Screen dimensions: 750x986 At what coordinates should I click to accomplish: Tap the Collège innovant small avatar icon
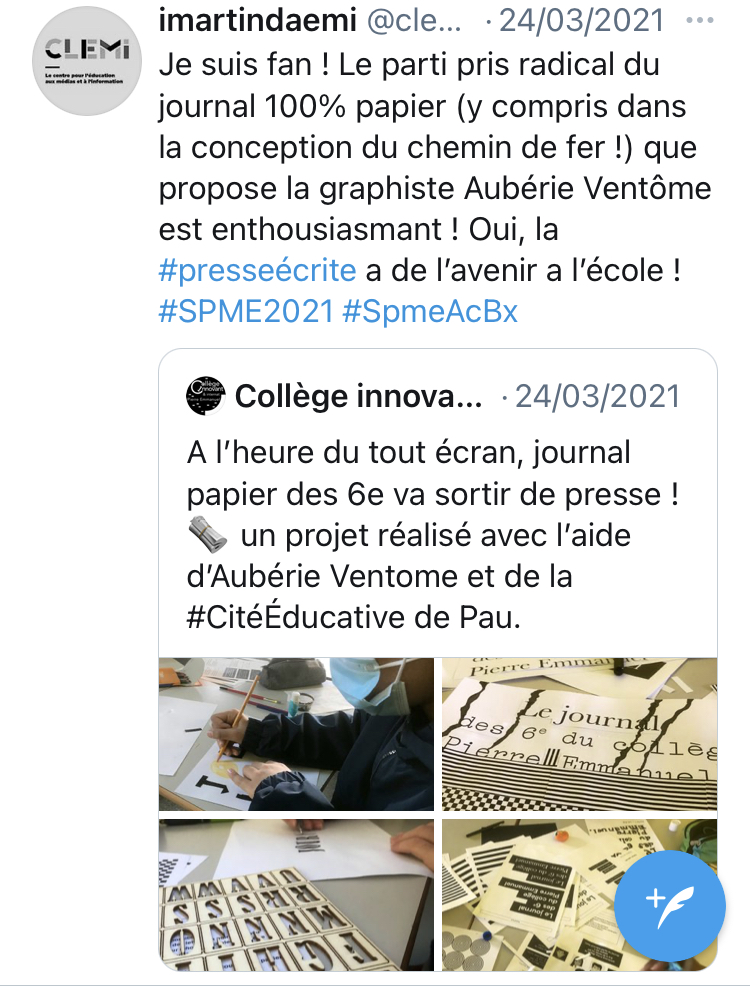click(206, 397)
